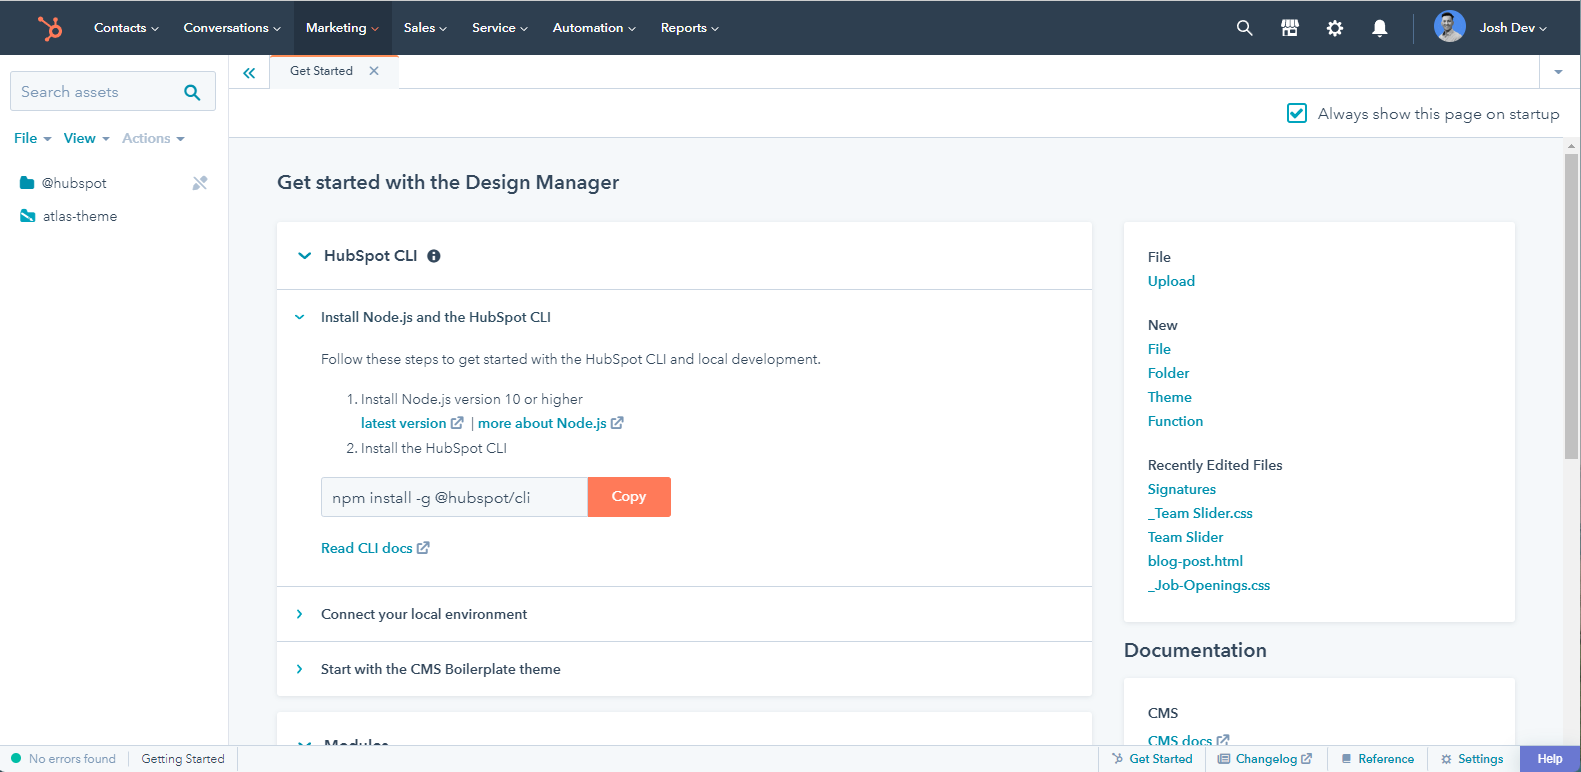Viewport: 1581px width, 772px height.
Task: Open the Marketplace storefront icon
Action: [x=1290, y=28]
